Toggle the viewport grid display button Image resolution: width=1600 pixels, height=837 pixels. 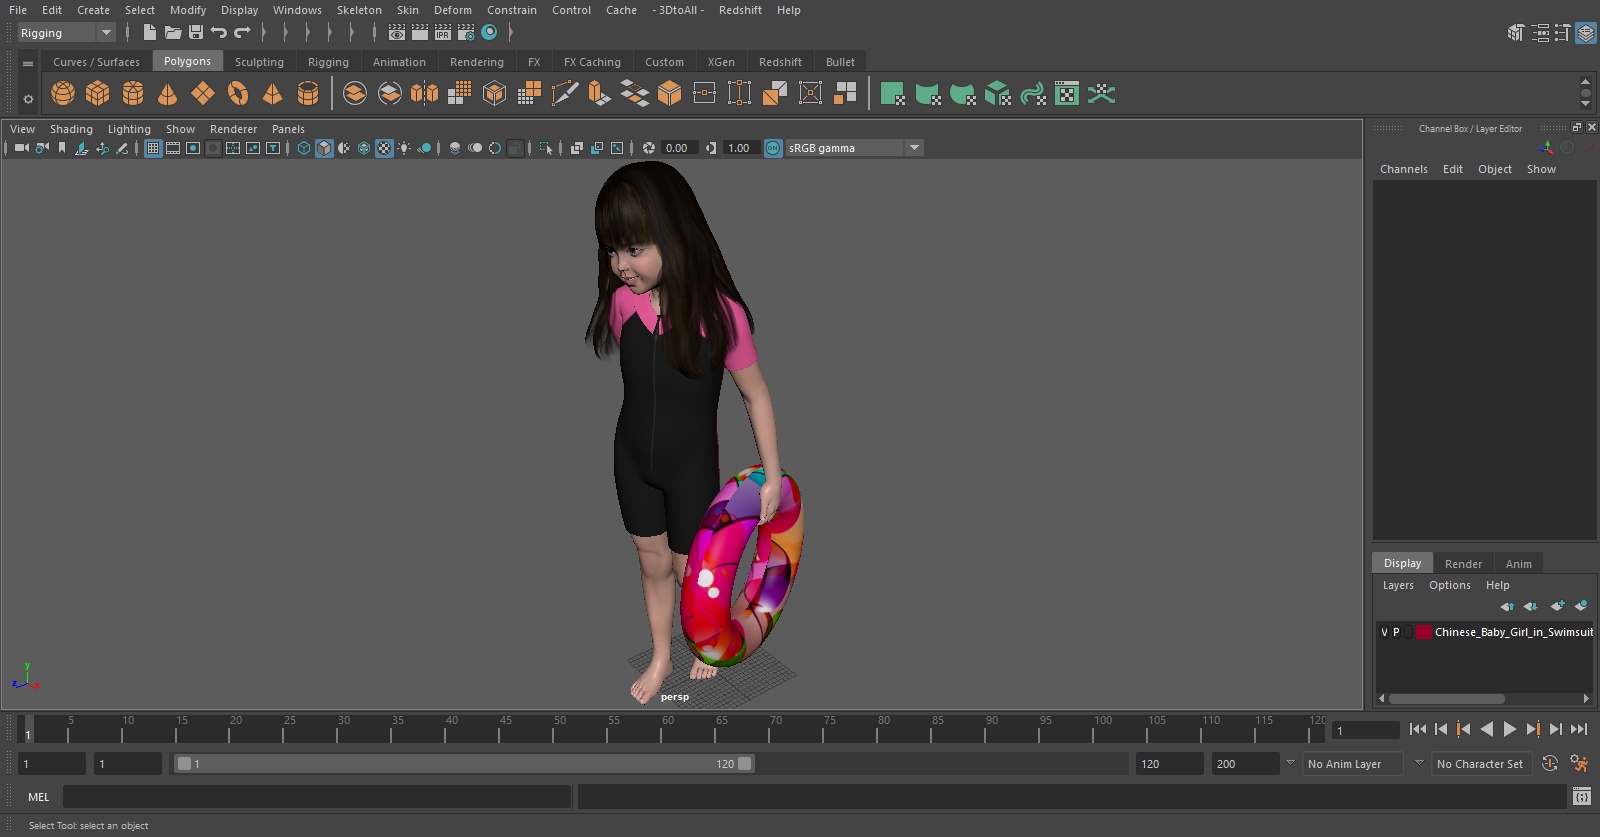click(x=153, y=148)
